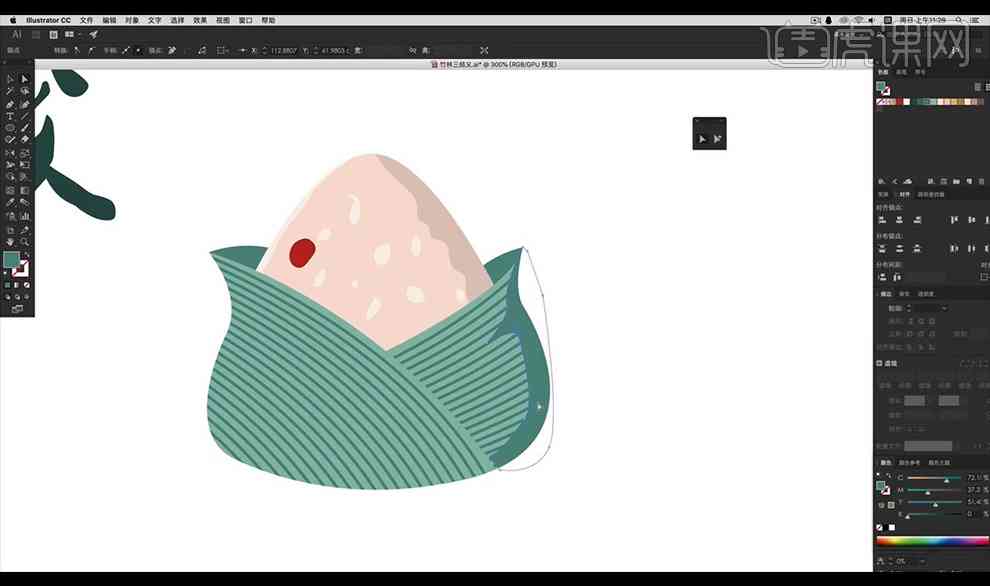Click the X coordinate field in the control bar
This screenshot has width=990, height=586.
point(283,50)
